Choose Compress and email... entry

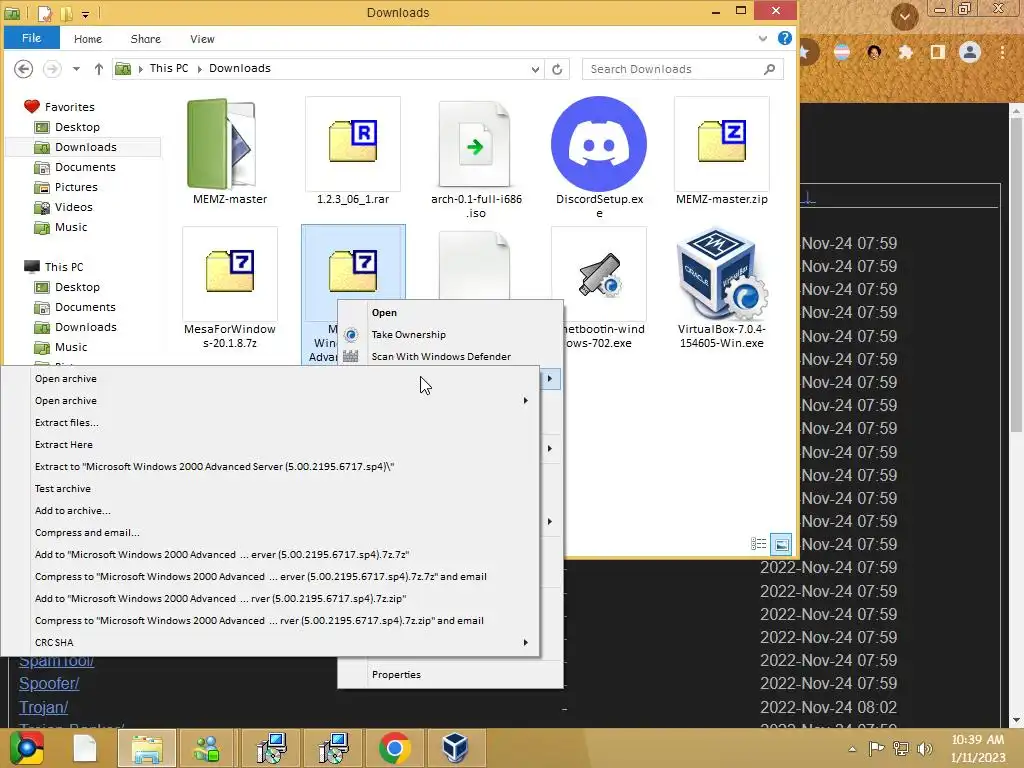(270, 533)
